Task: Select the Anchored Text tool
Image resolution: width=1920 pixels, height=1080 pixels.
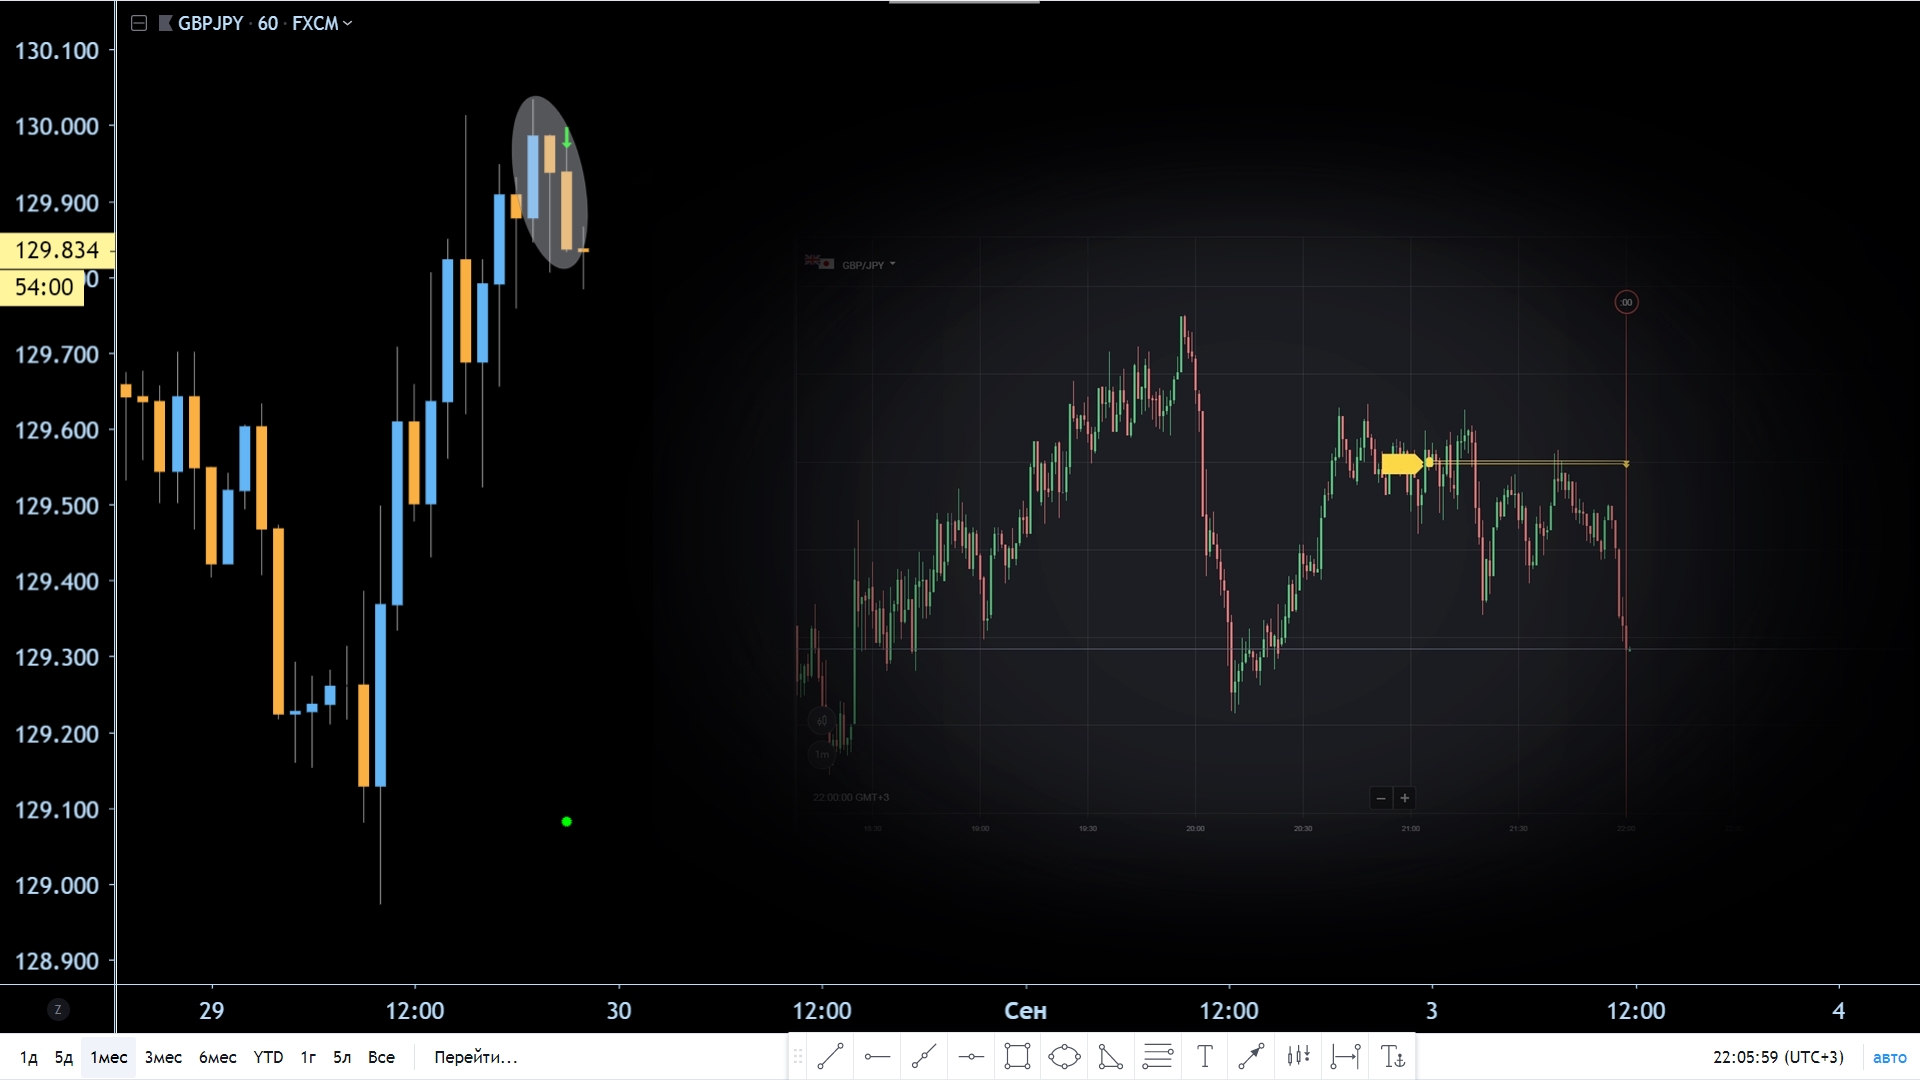Action: pyautogui.click(x=1392, y=1056)
